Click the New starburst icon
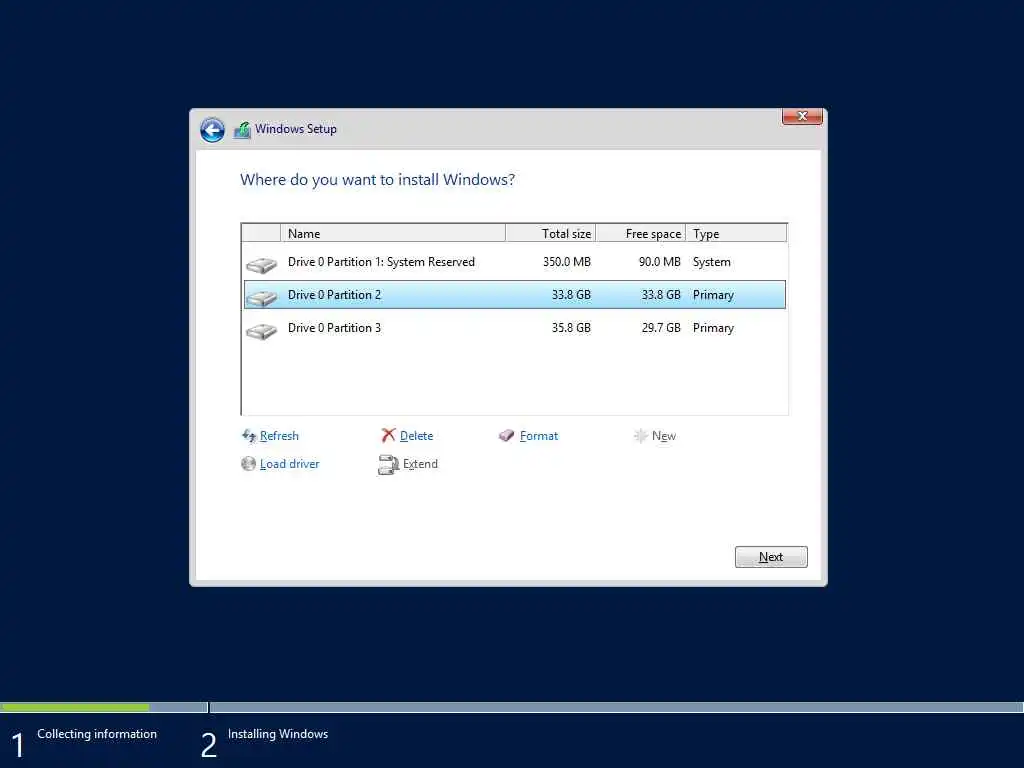Viewport: 1024px width, 768px height. pos(641,436)
